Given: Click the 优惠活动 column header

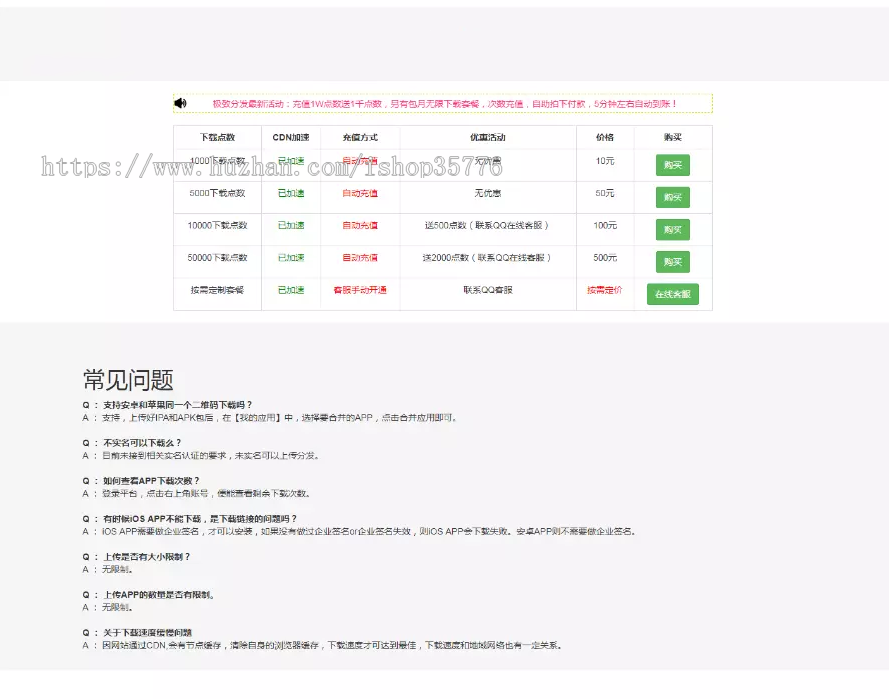Looking at the screenshot, I should [x=488, y=137].
